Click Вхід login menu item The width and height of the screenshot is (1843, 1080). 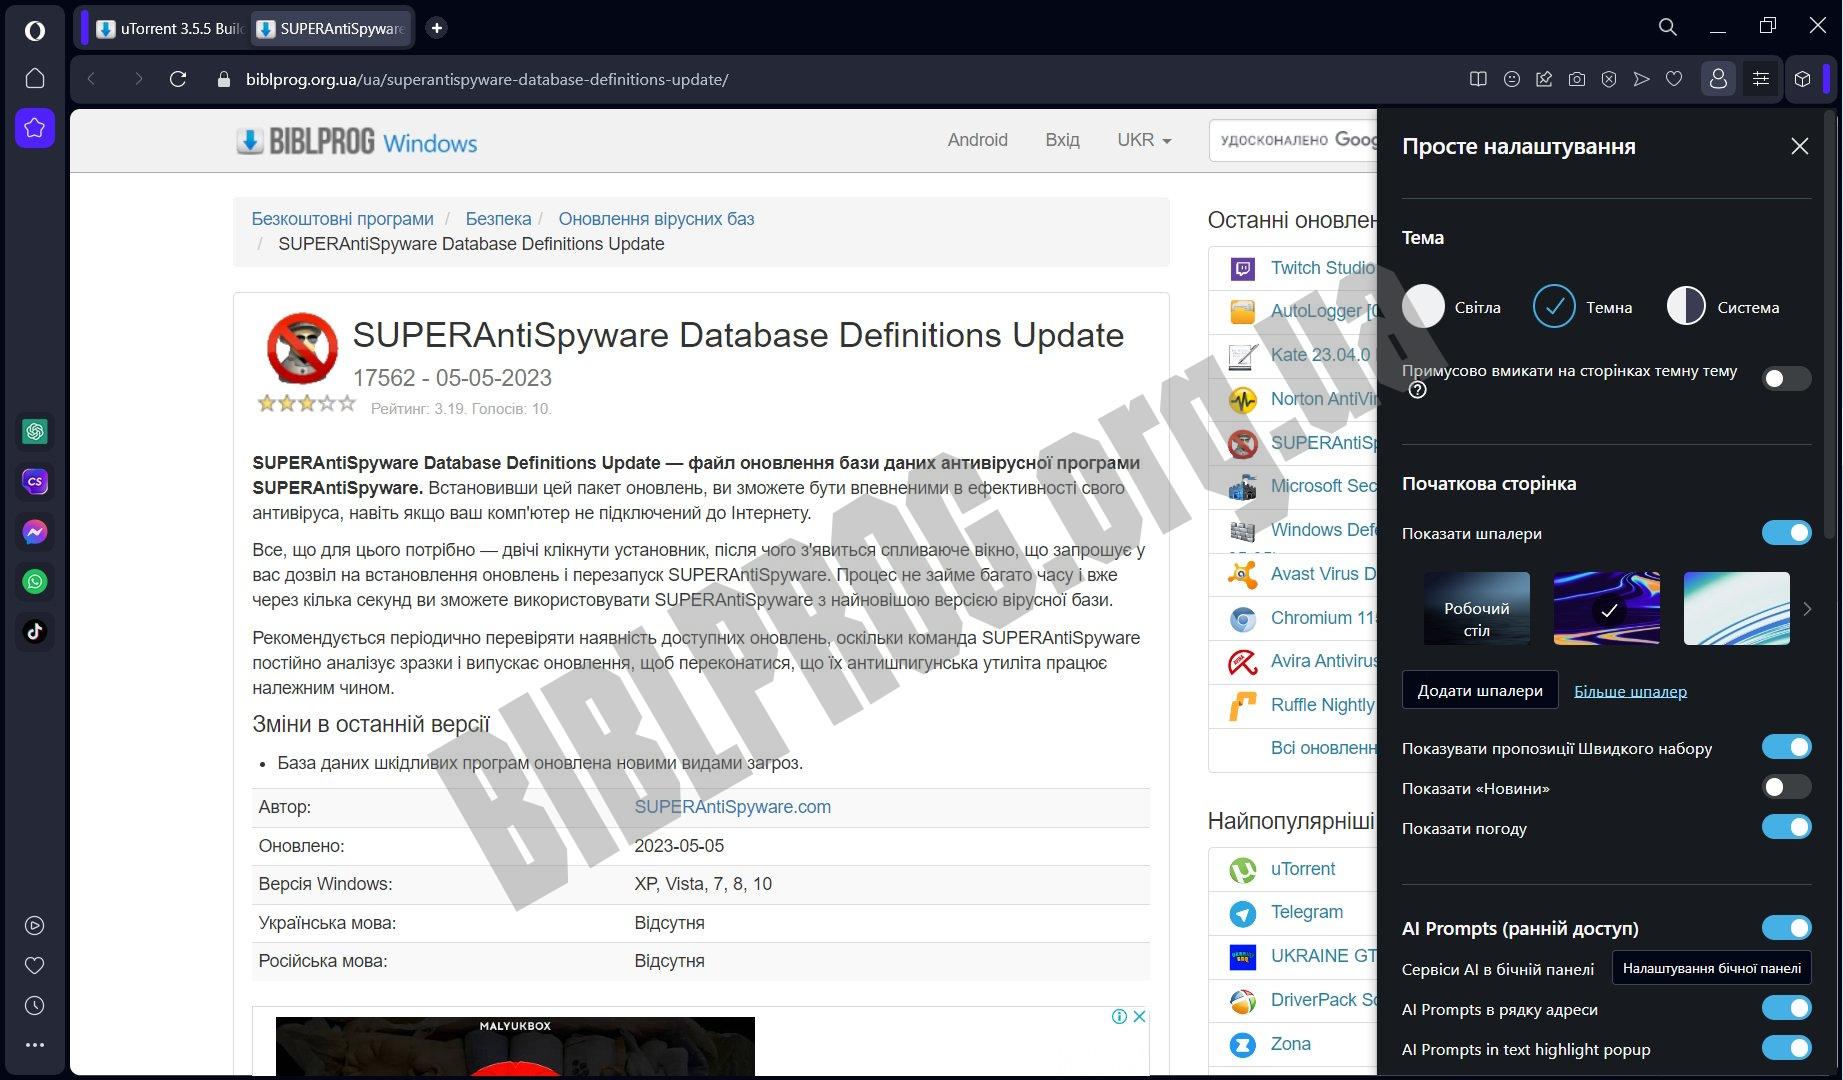(1062, 140)
